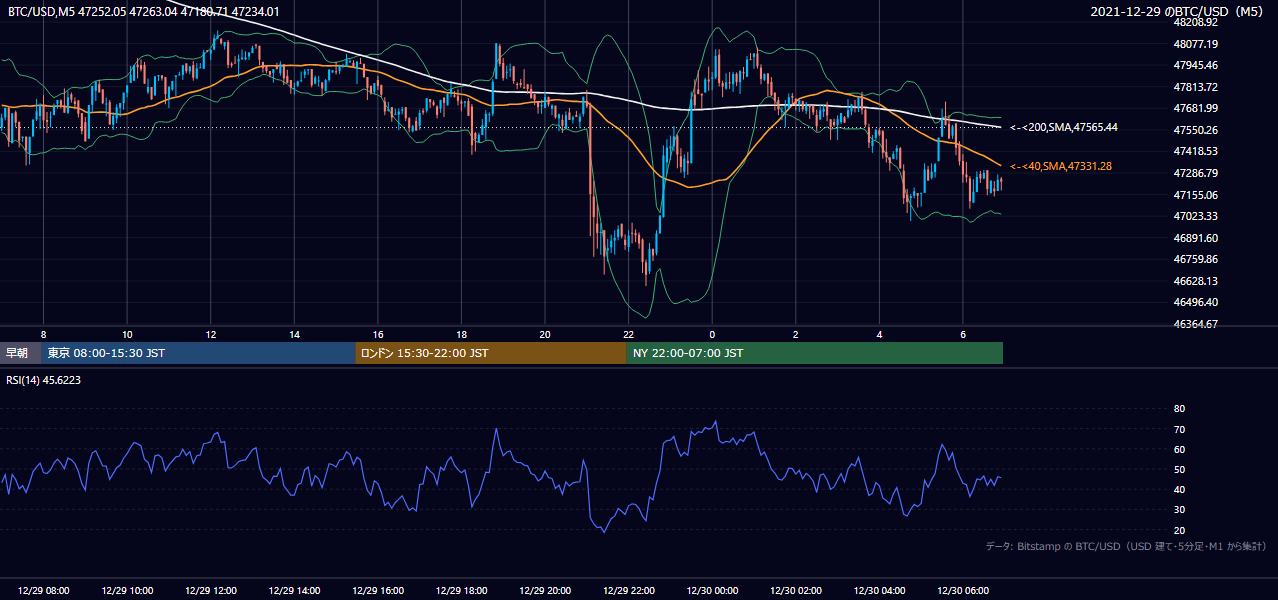Click the price axis label 48077.19

(1195, 44)
